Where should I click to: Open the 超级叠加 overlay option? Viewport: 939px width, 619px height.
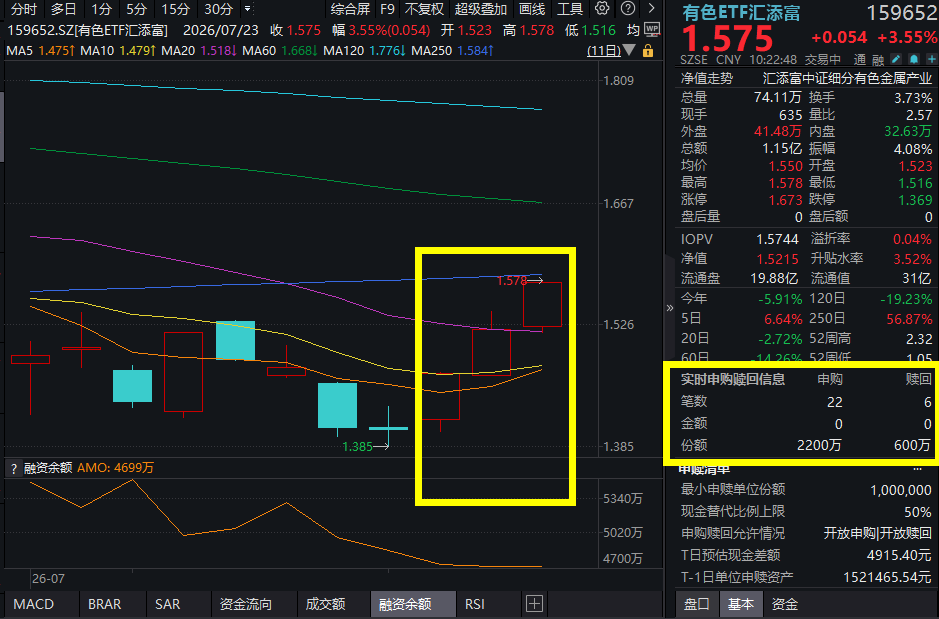pos(481,9)
